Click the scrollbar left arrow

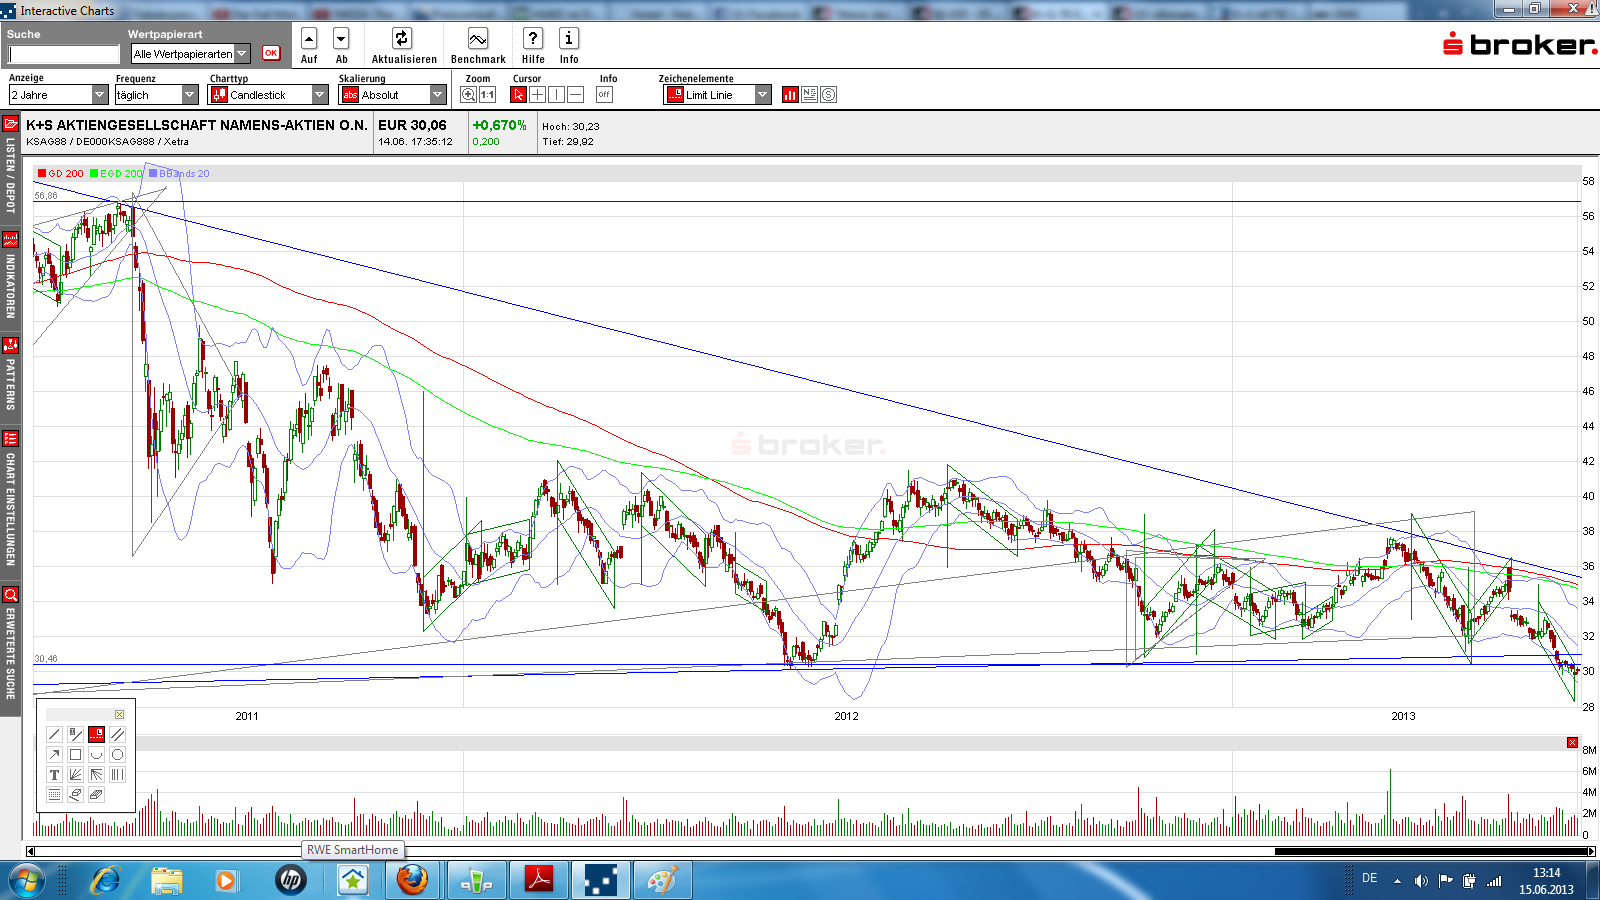click(30, 852)
